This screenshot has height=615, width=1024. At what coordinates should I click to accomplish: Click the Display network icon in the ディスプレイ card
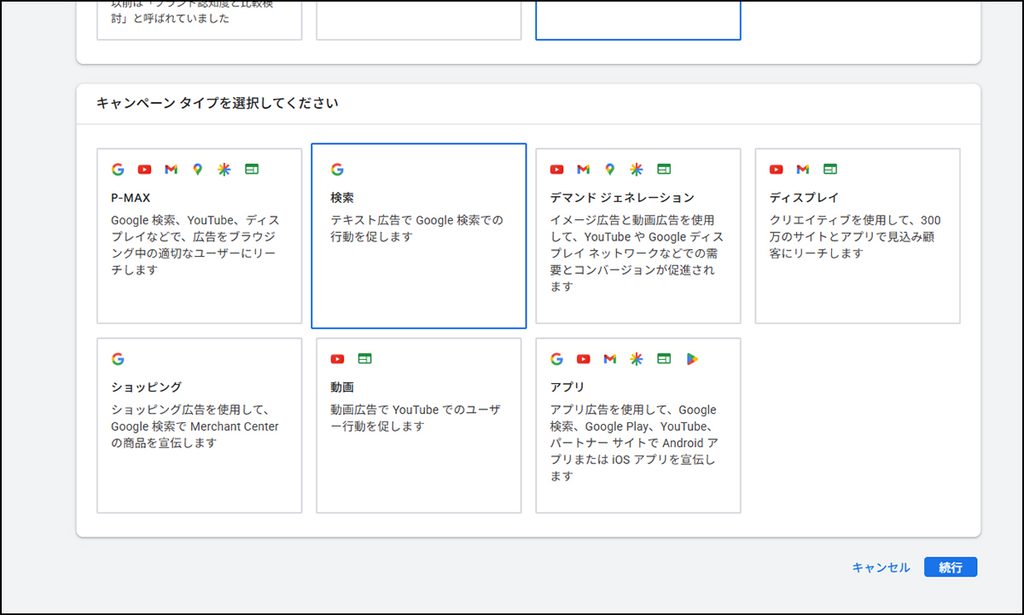click(x=830, y=169)
